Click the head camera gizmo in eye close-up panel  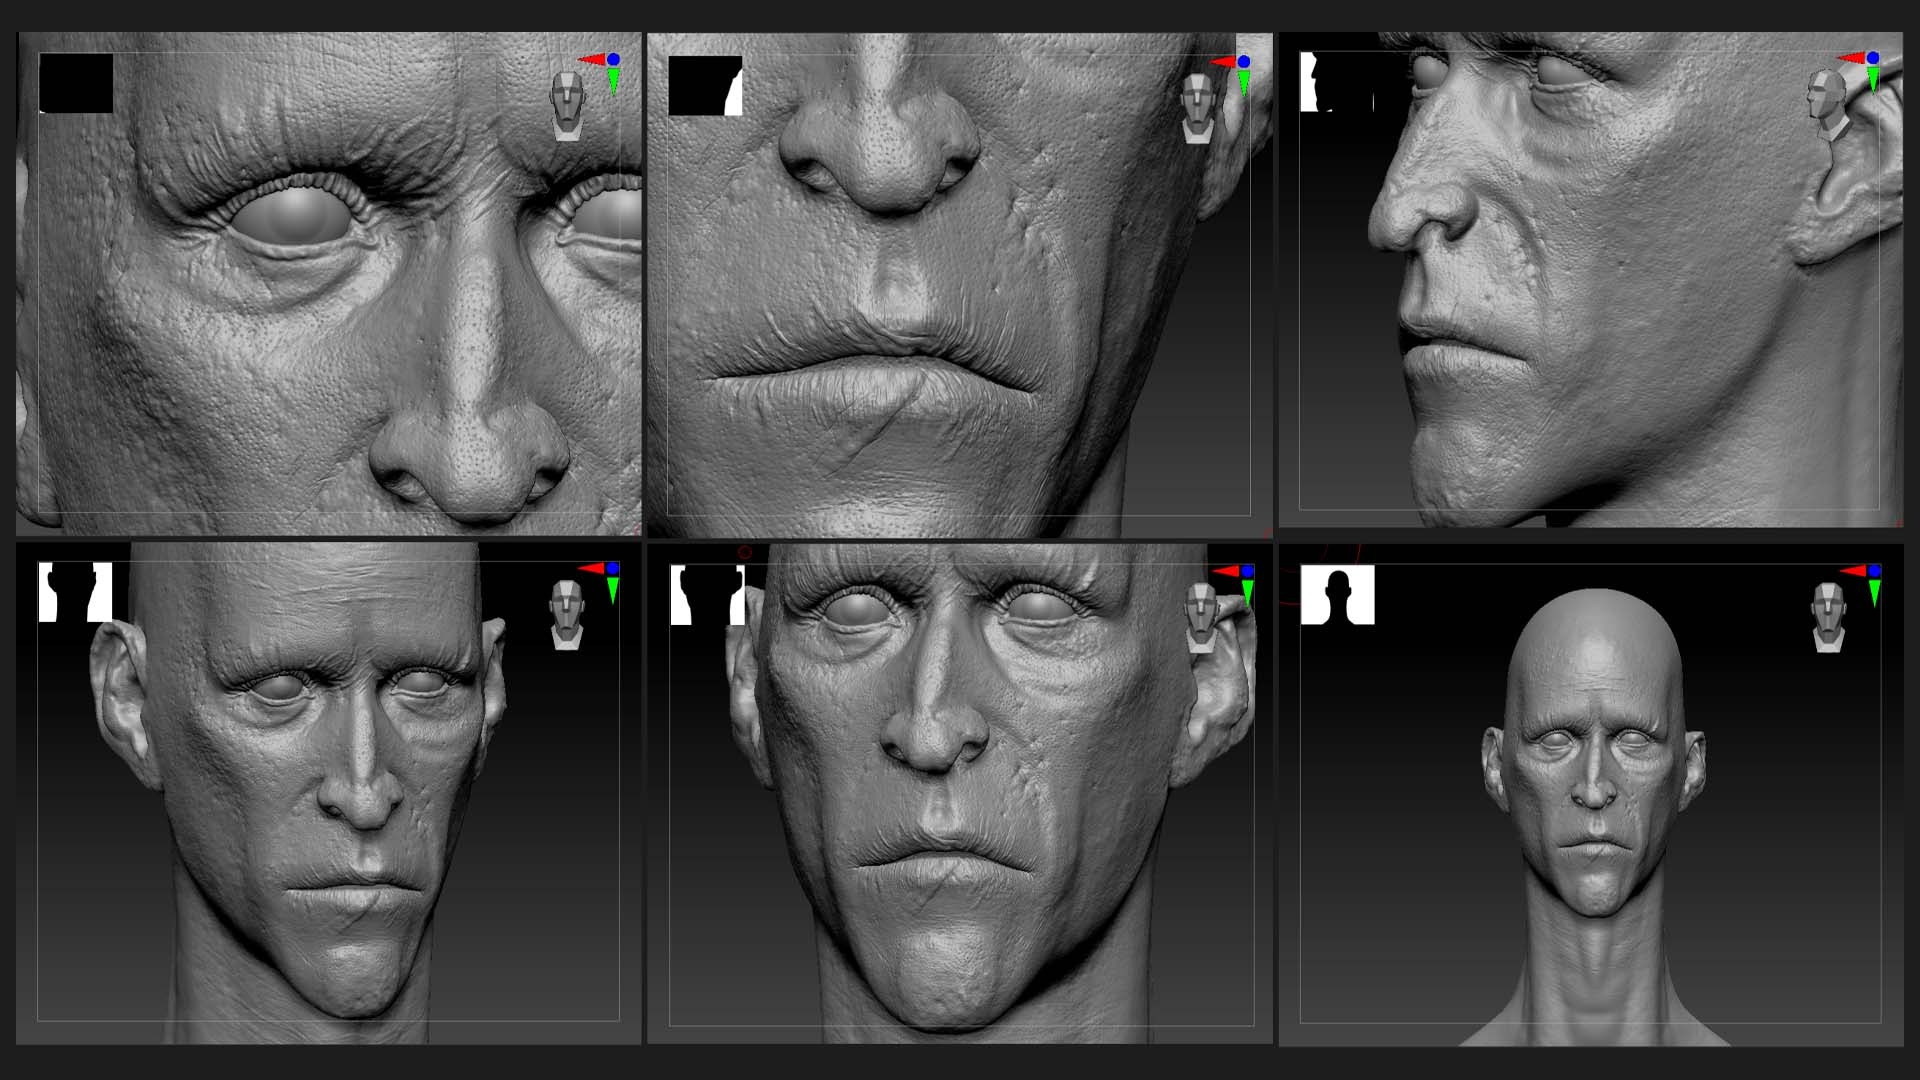(568, 105)
